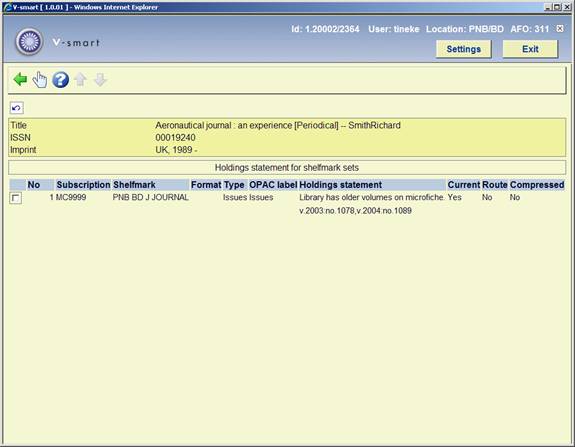Click the OPAC label column header

pyautogui.click(x=273, y=185)
